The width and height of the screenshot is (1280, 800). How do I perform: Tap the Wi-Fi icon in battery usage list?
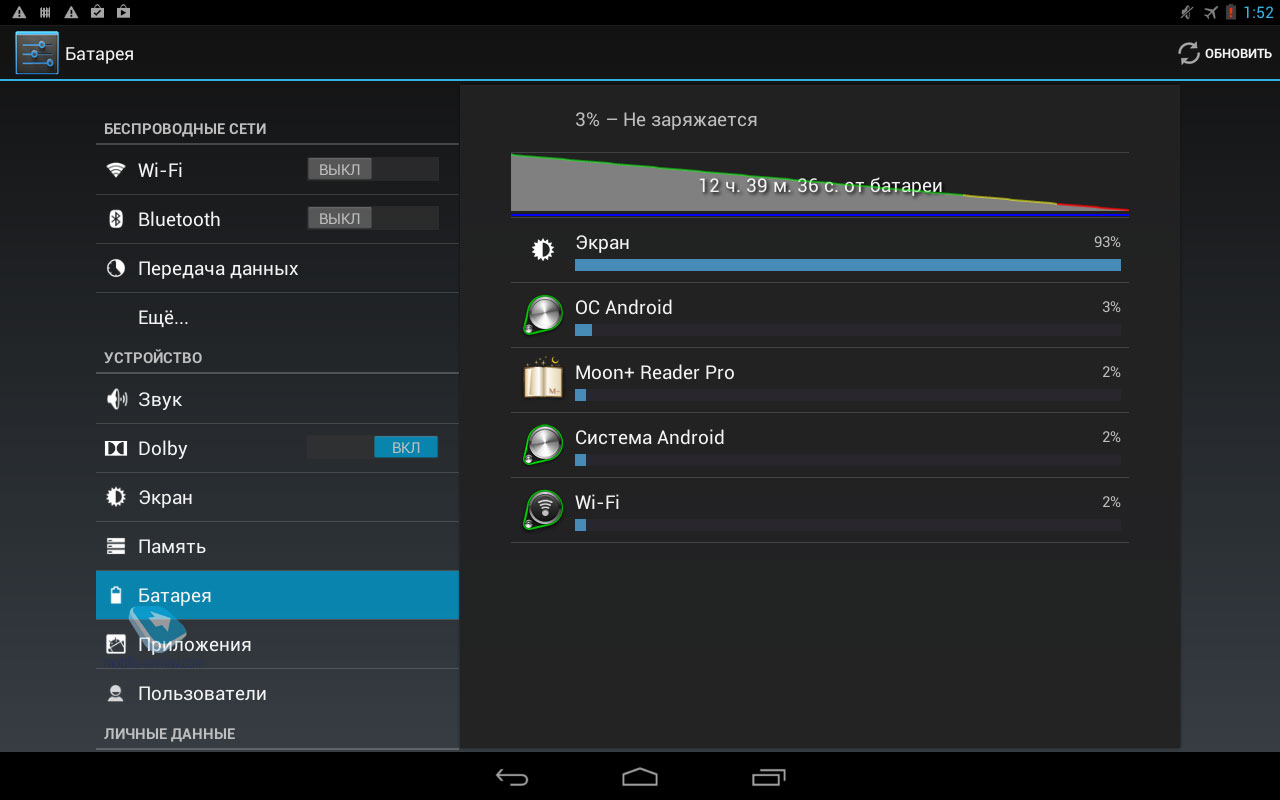(x=543, y=510)
